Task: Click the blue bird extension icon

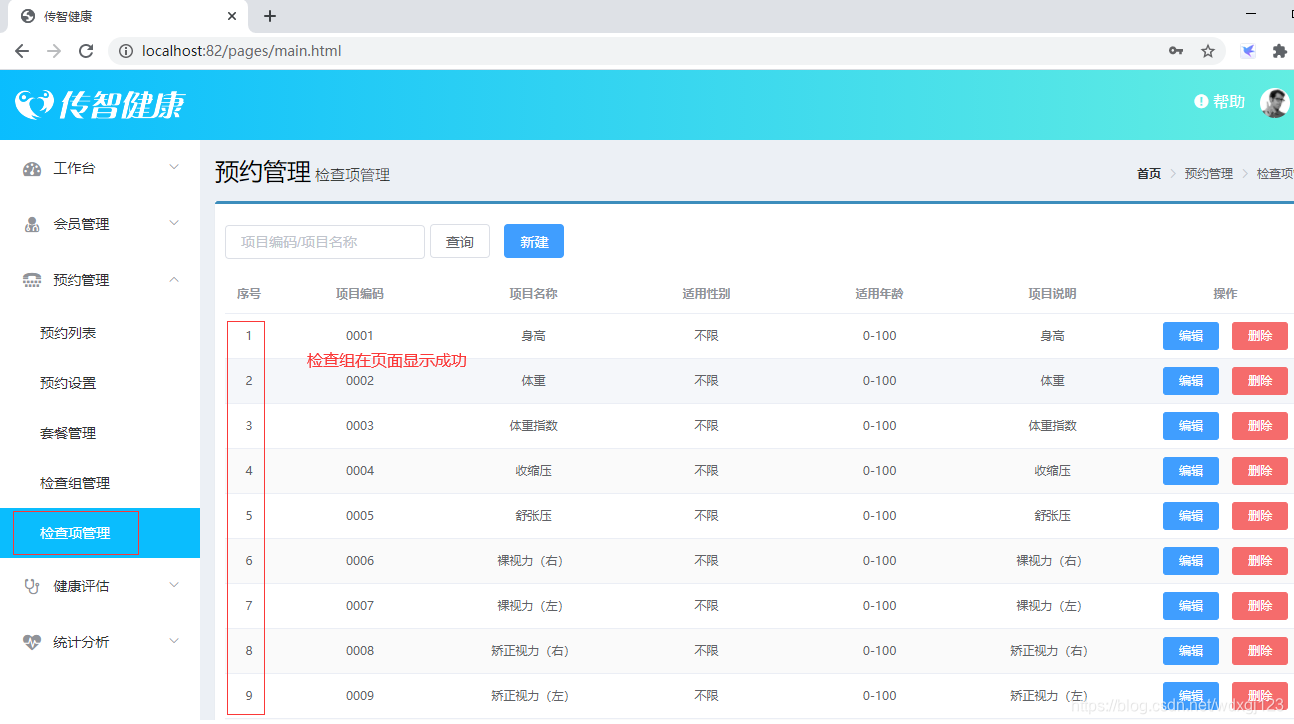Action: tap(1248, 51)
